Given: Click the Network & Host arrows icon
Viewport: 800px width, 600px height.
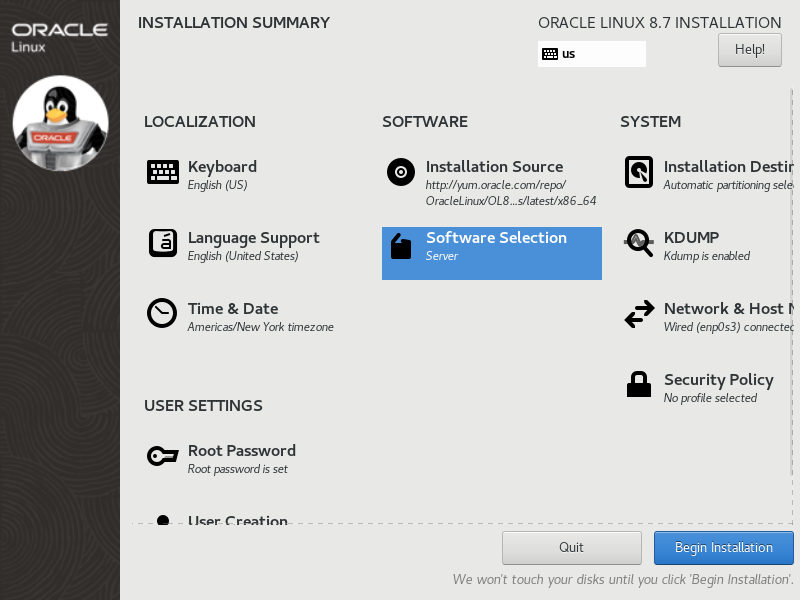Looking at the screenshot, I should click(x=639, y=313).
